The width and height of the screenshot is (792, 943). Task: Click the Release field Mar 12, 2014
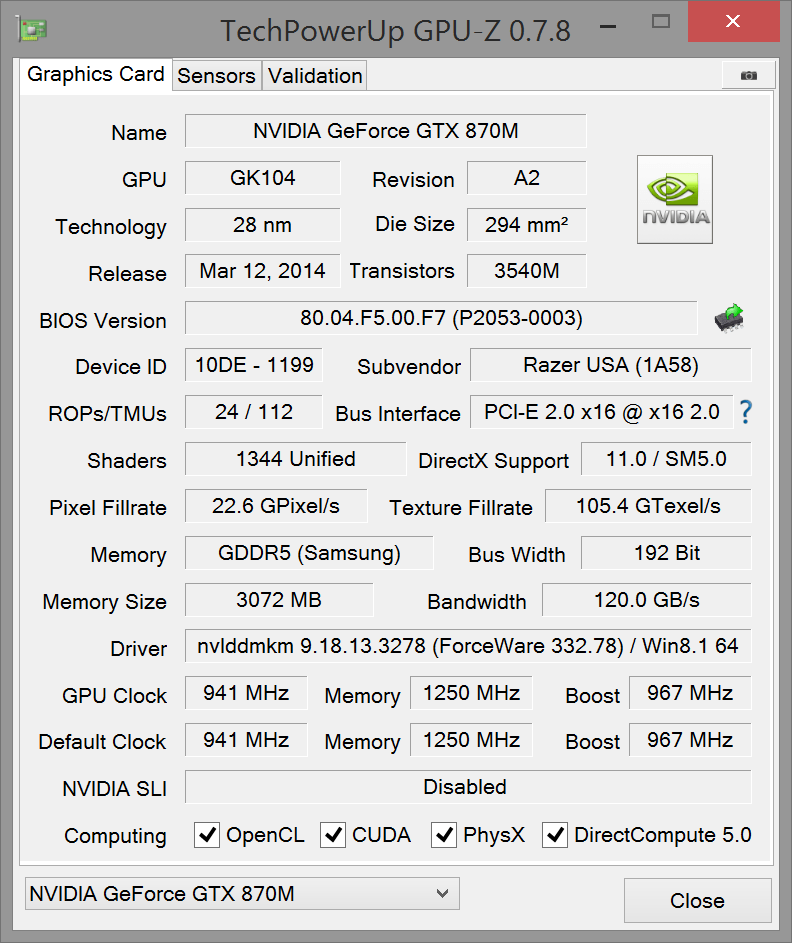[263, 271]
